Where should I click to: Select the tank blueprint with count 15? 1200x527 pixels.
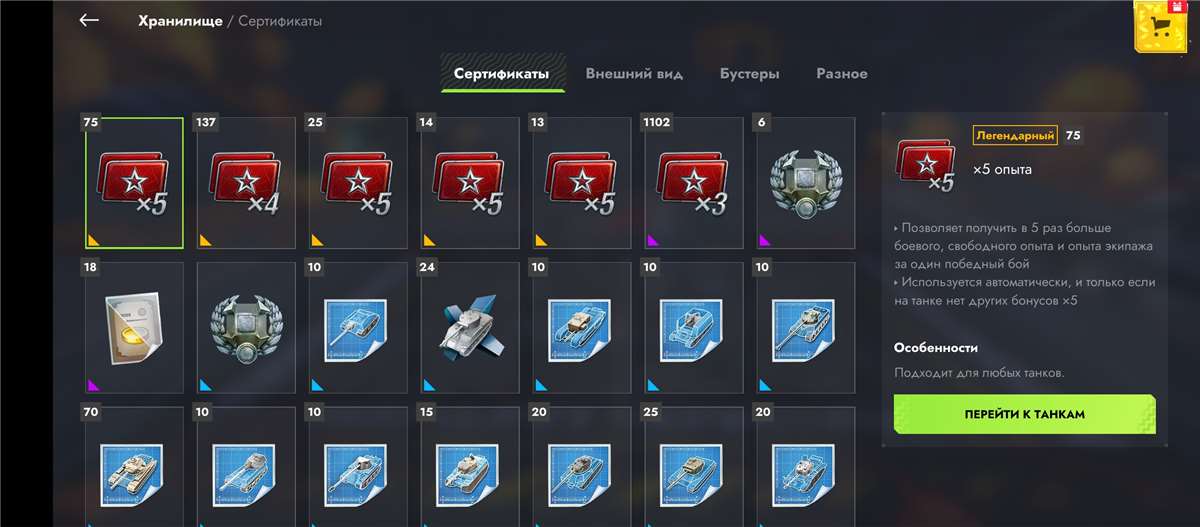470,466
